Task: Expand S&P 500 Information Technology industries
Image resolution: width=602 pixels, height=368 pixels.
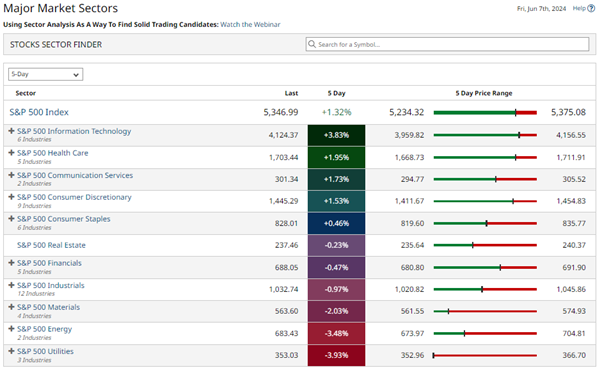Action: tap(12, 131)
